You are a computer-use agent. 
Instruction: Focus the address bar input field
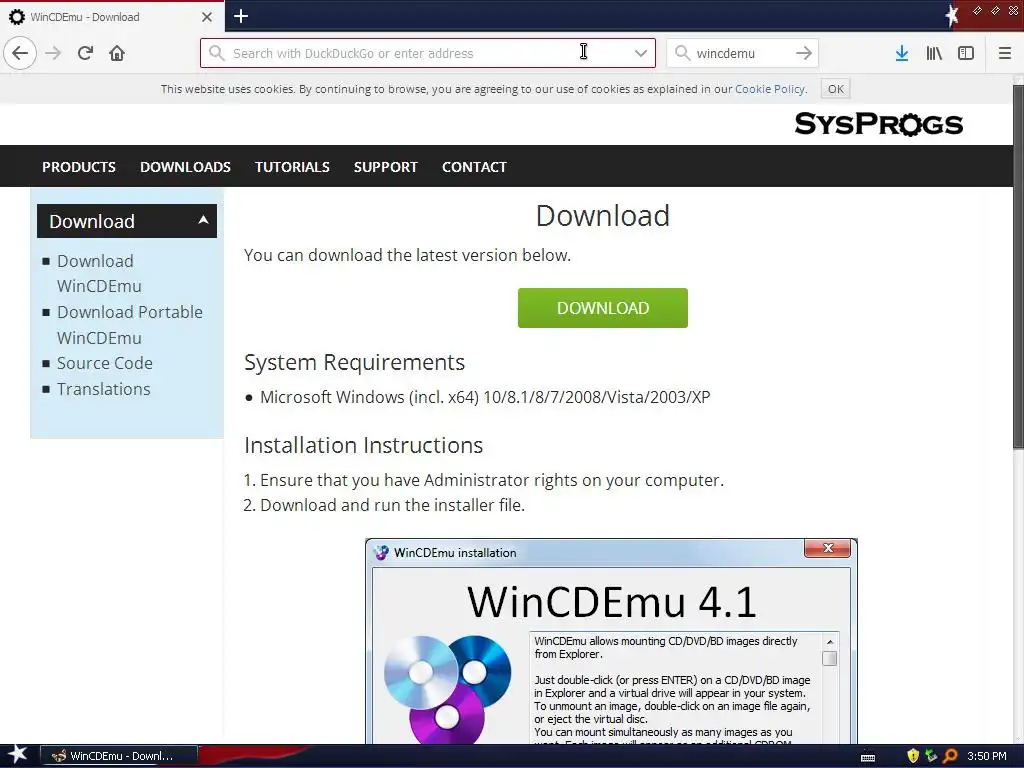click(x=428, y=53)
